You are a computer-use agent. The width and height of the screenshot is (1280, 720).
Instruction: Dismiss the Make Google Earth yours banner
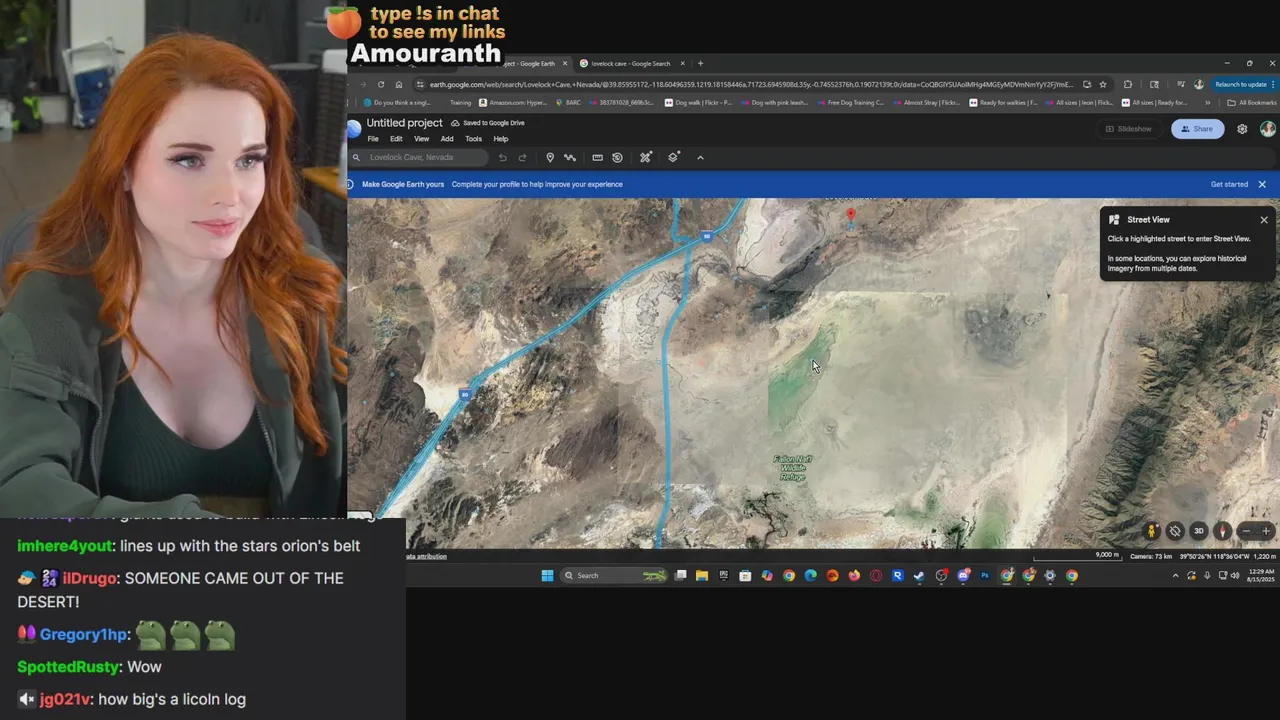(1262, 184)
